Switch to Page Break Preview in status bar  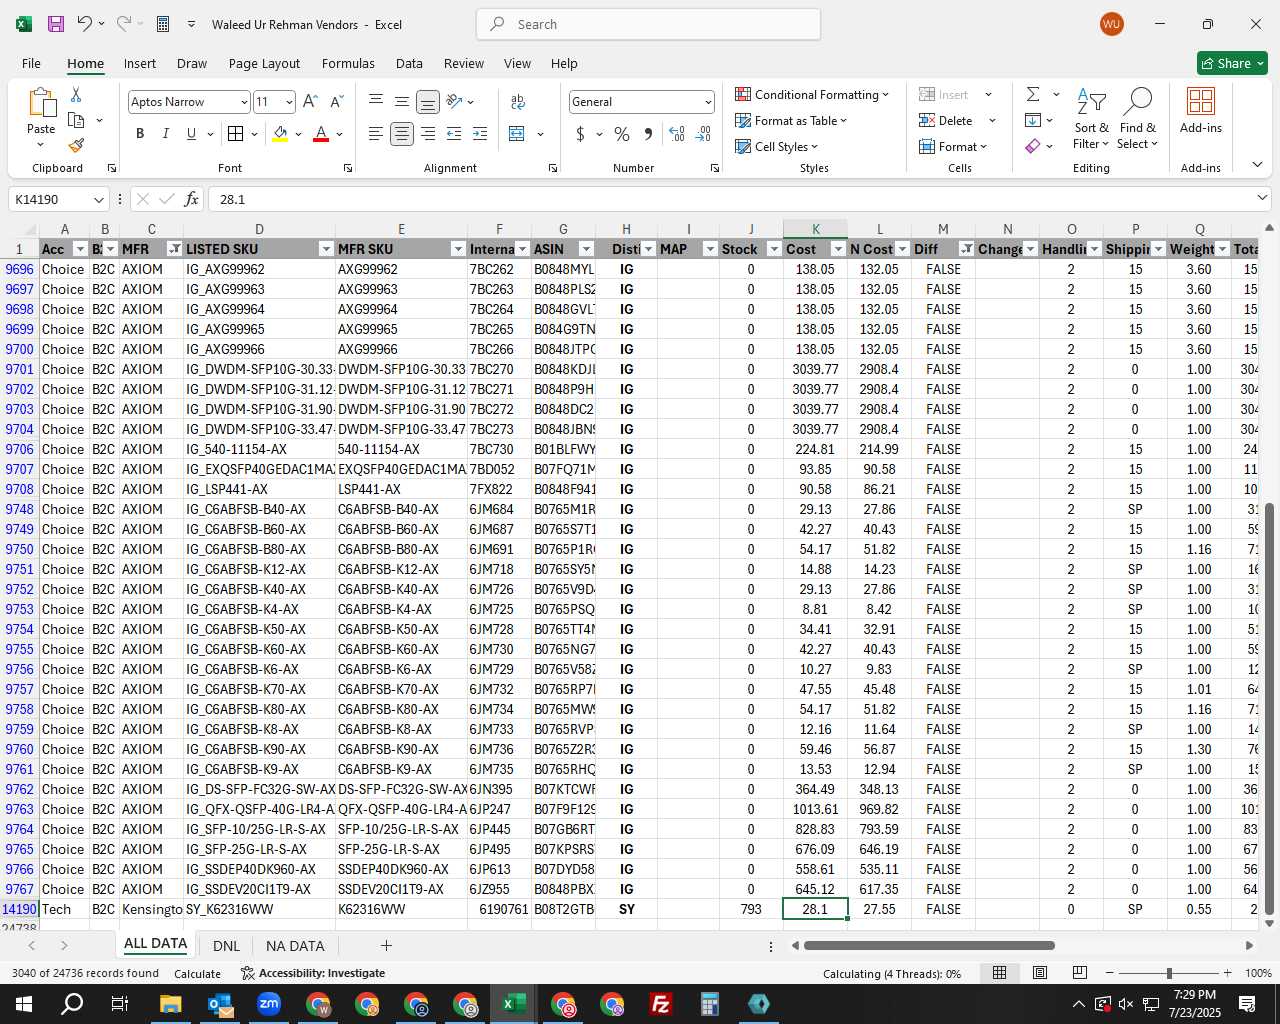point(1079,973)
